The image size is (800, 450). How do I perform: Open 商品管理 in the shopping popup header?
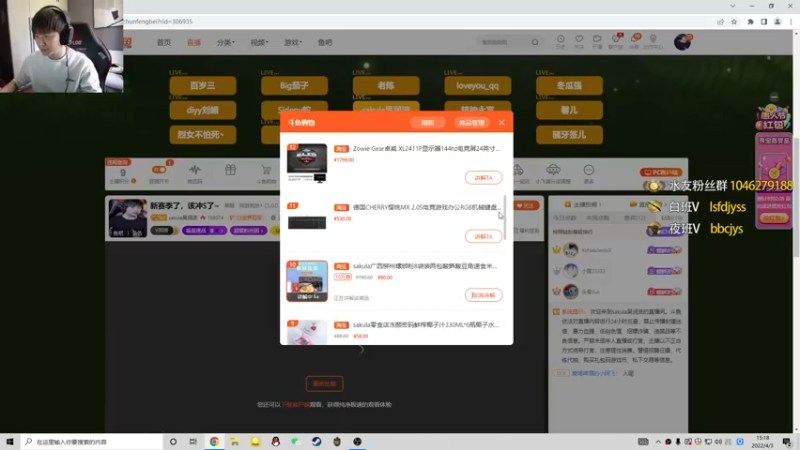471,123
